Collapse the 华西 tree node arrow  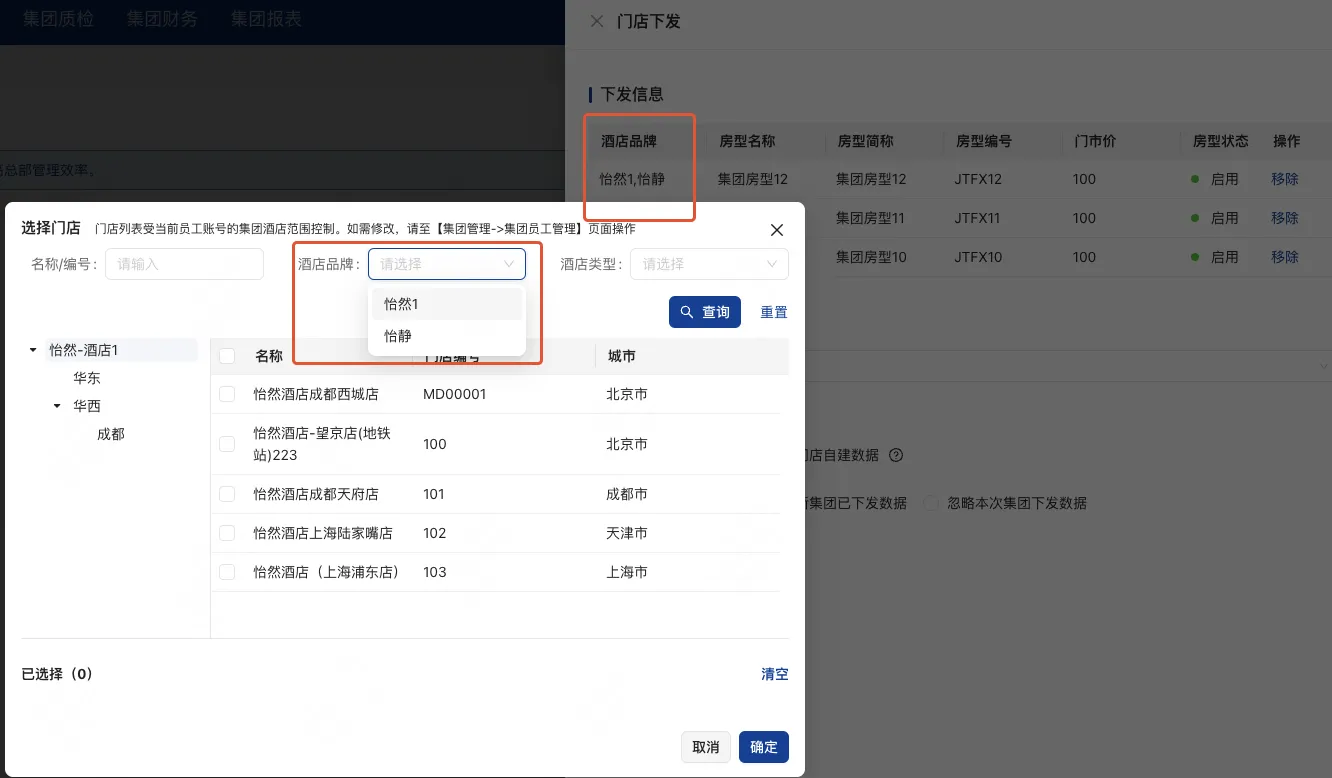(x=57, y=406)
